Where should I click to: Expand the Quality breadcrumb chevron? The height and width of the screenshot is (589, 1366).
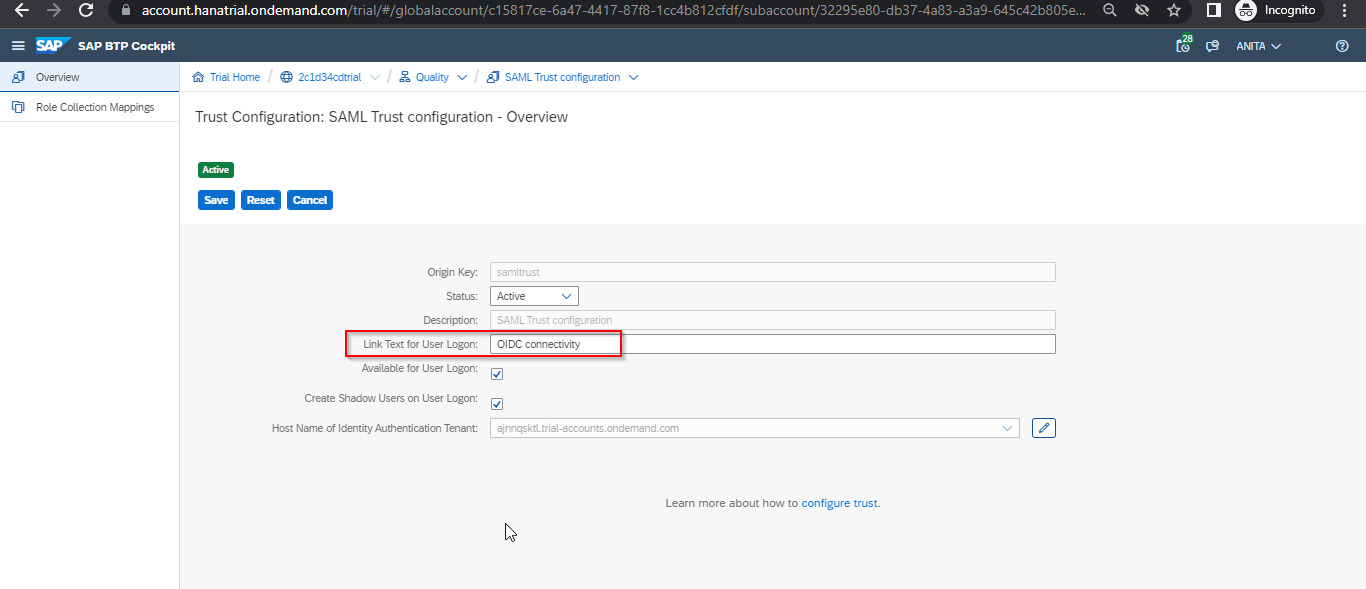coord(462,76)
